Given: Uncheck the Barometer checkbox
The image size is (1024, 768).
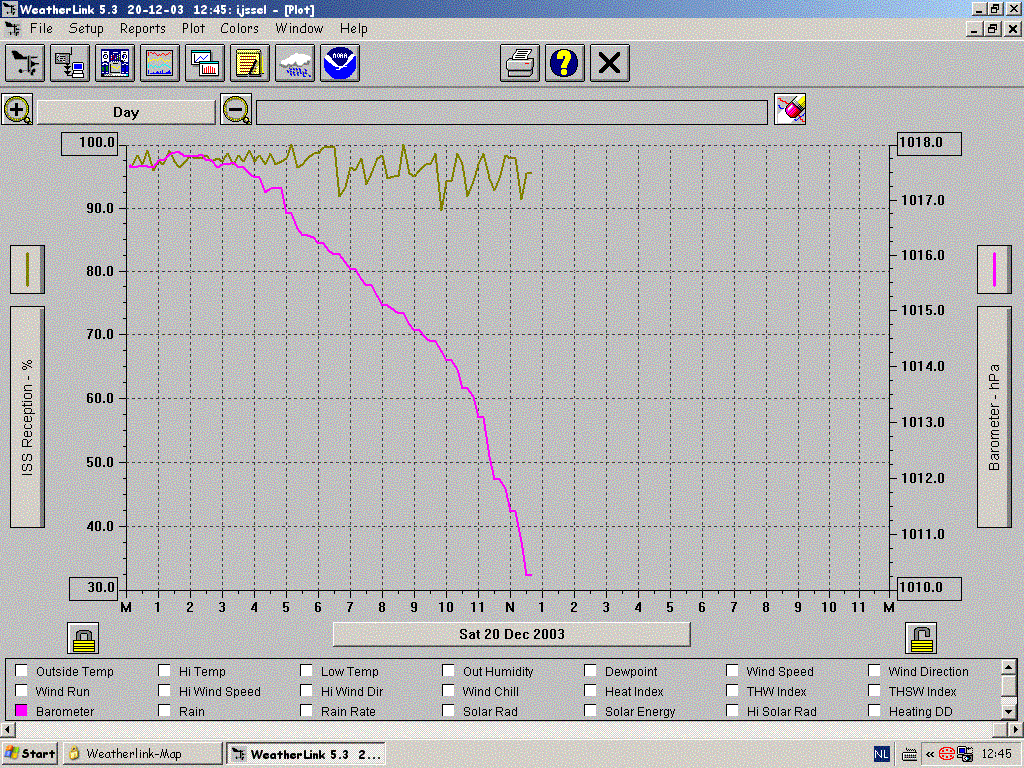Looking at the screenshot, I should [22, 711].
